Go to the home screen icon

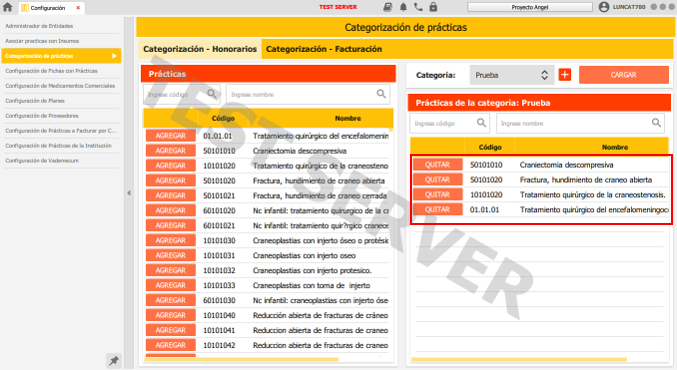(7, 7)
